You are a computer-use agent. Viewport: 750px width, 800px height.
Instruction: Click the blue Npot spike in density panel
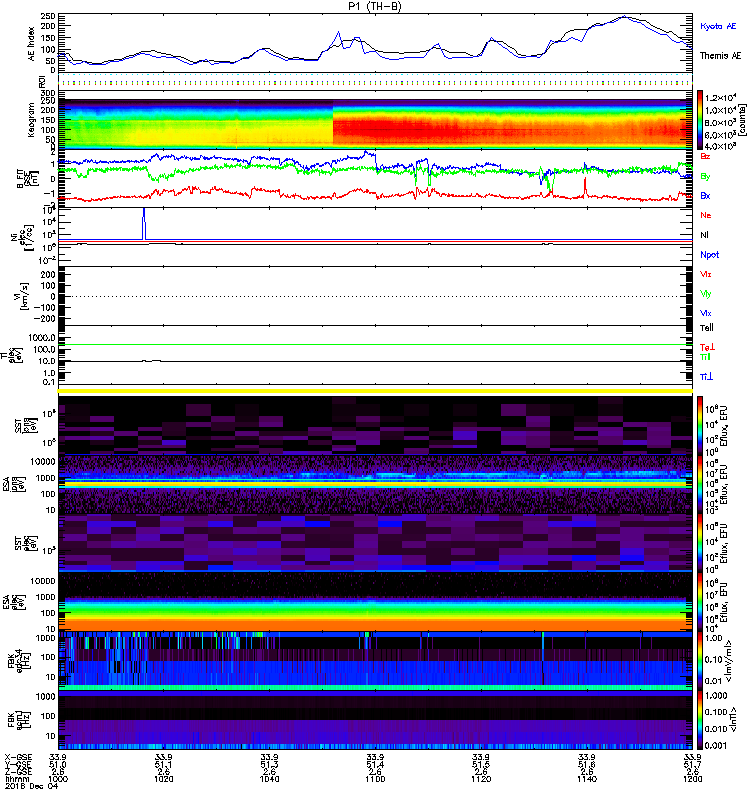click(x=144, y=223)
